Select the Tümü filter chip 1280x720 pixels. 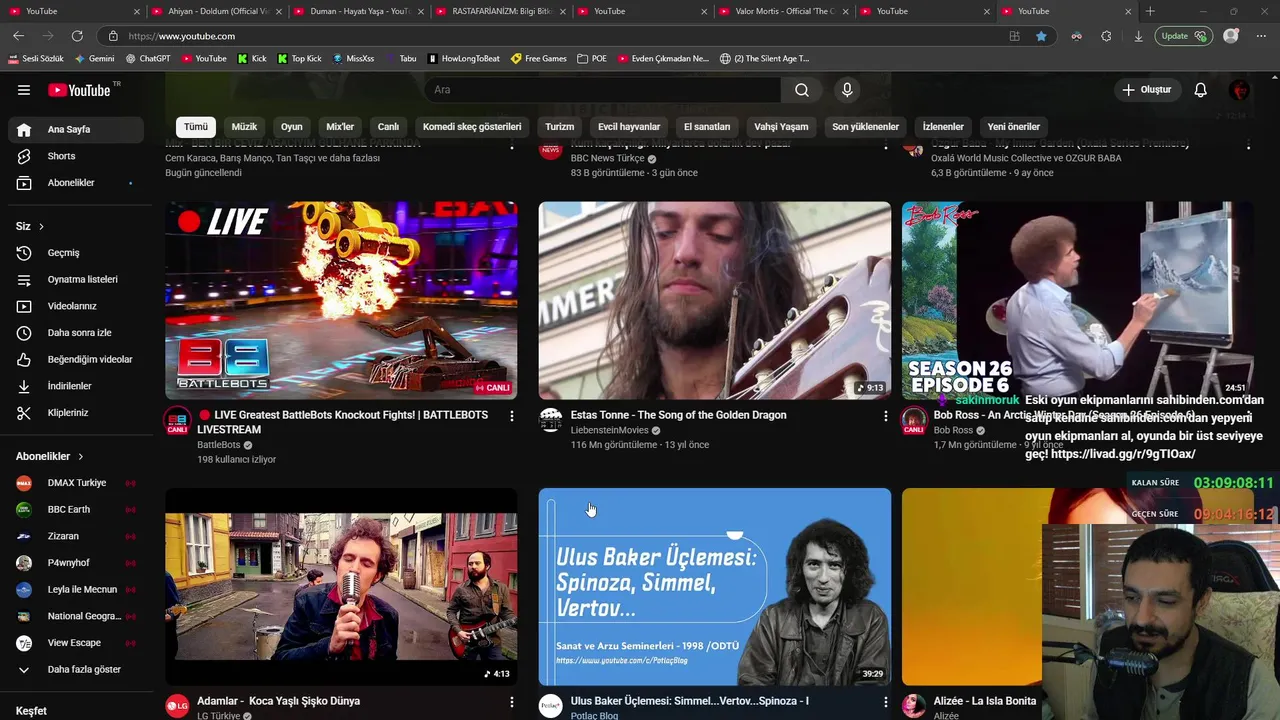pos(196,127)
